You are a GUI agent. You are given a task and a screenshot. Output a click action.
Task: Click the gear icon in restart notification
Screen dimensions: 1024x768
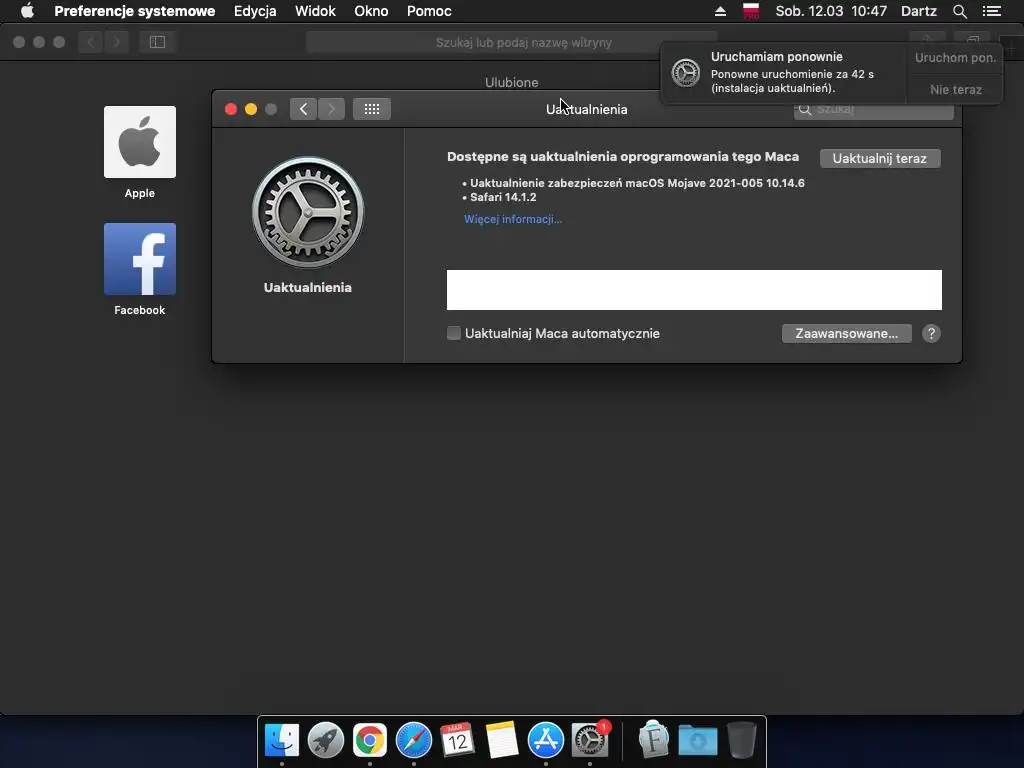[x=686, y=72]
